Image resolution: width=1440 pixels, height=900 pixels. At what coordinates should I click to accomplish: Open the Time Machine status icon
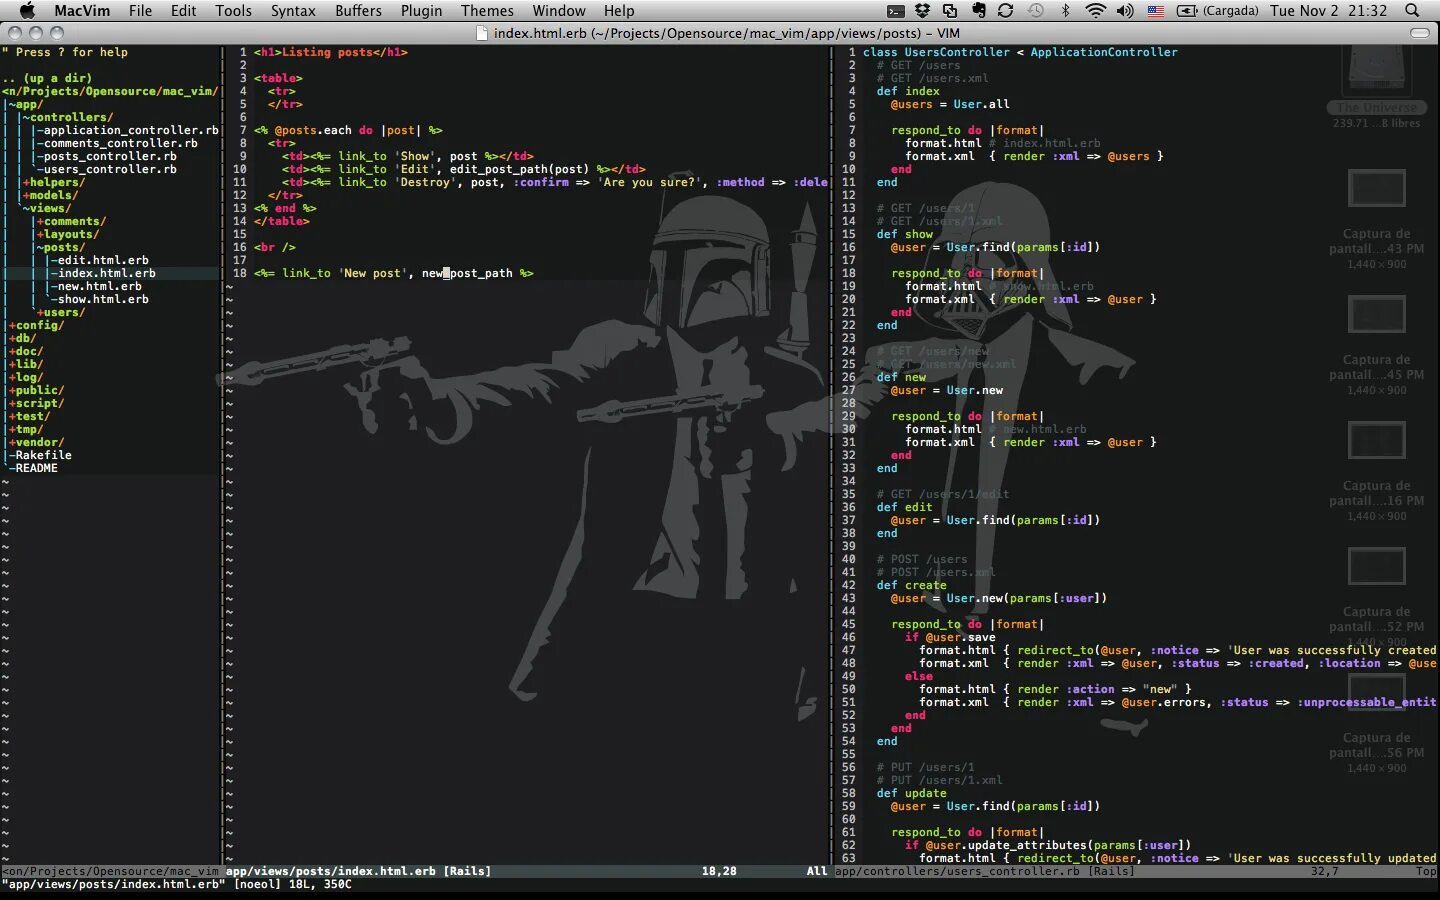[1035, 10]
